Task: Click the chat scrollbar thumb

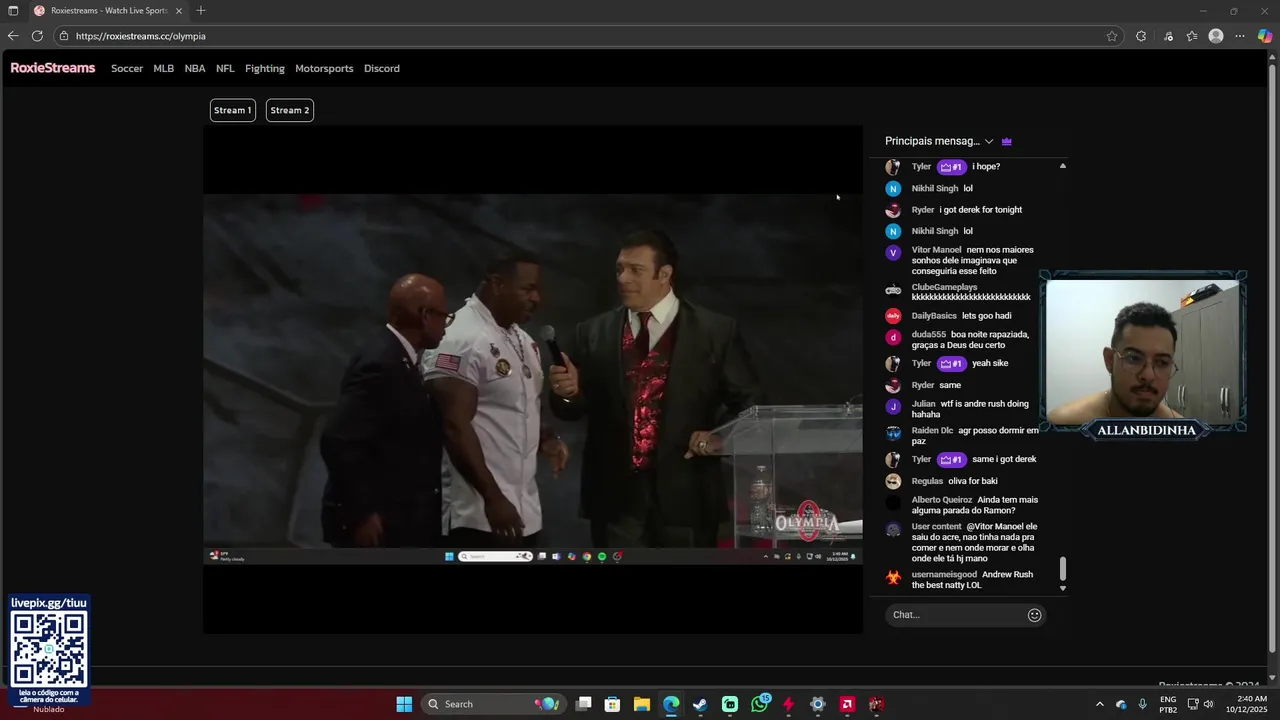Action: coord(1063,569)
